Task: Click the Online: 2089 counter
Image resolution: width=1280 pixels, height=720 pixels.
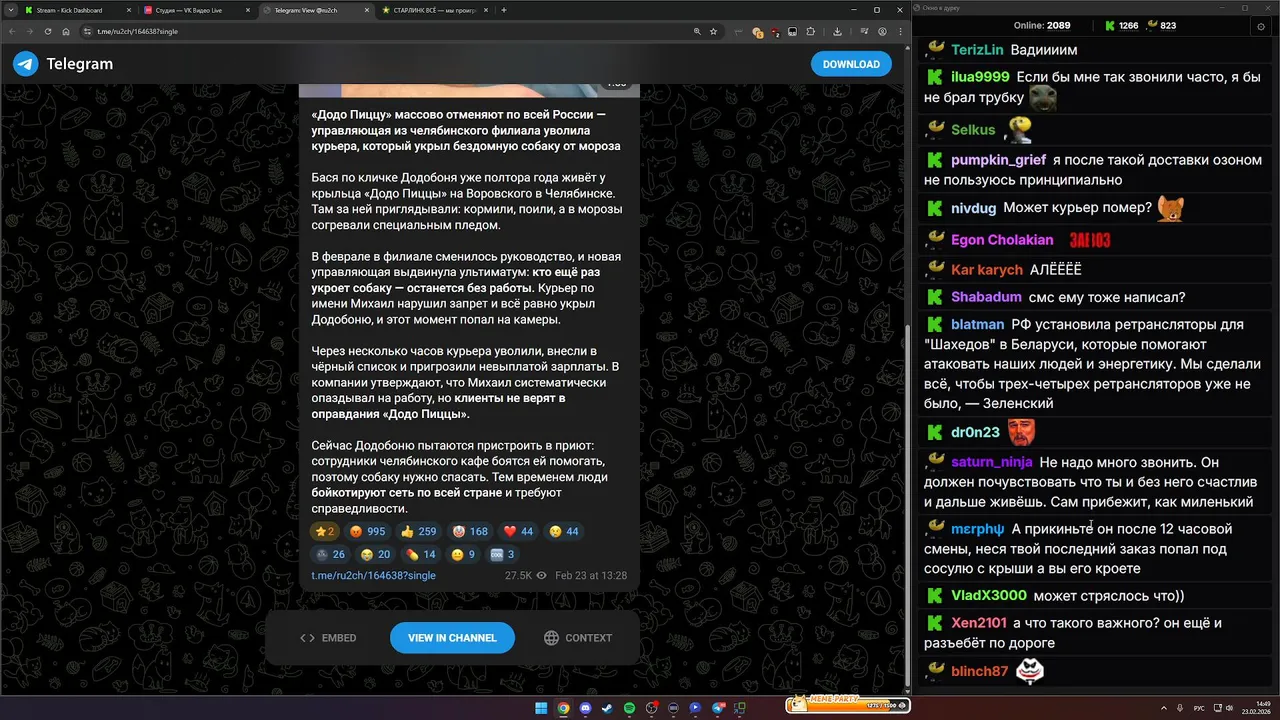Action: pyautogui.click(x=1042, y=26)
